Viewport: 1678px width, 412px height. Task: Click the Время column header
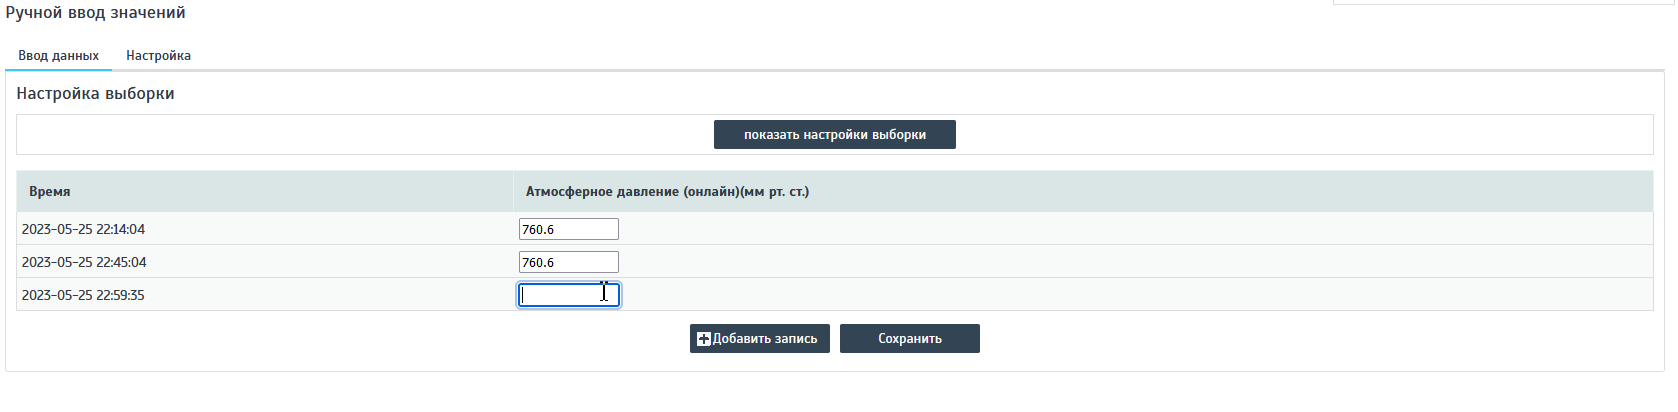click(50, 192)
